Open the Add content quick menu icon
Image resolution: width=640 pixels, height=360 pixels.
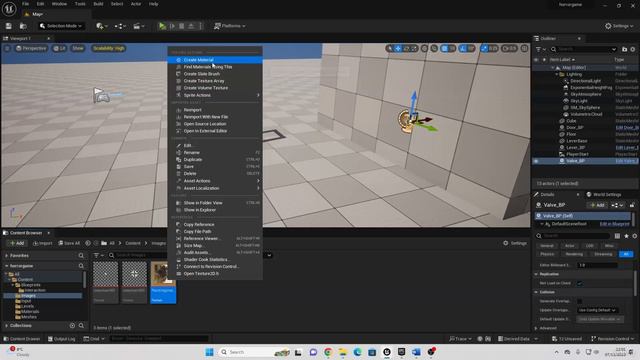[101, 26]
